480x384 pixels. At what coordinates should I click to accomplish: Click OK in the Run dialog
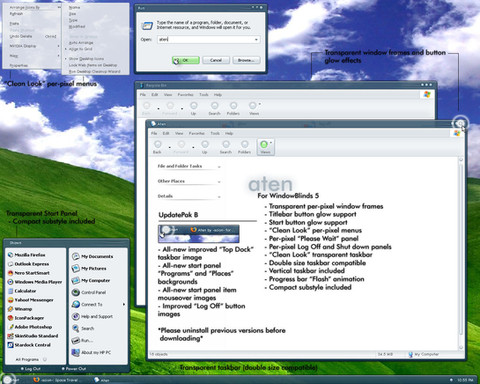tap(186, 60)
